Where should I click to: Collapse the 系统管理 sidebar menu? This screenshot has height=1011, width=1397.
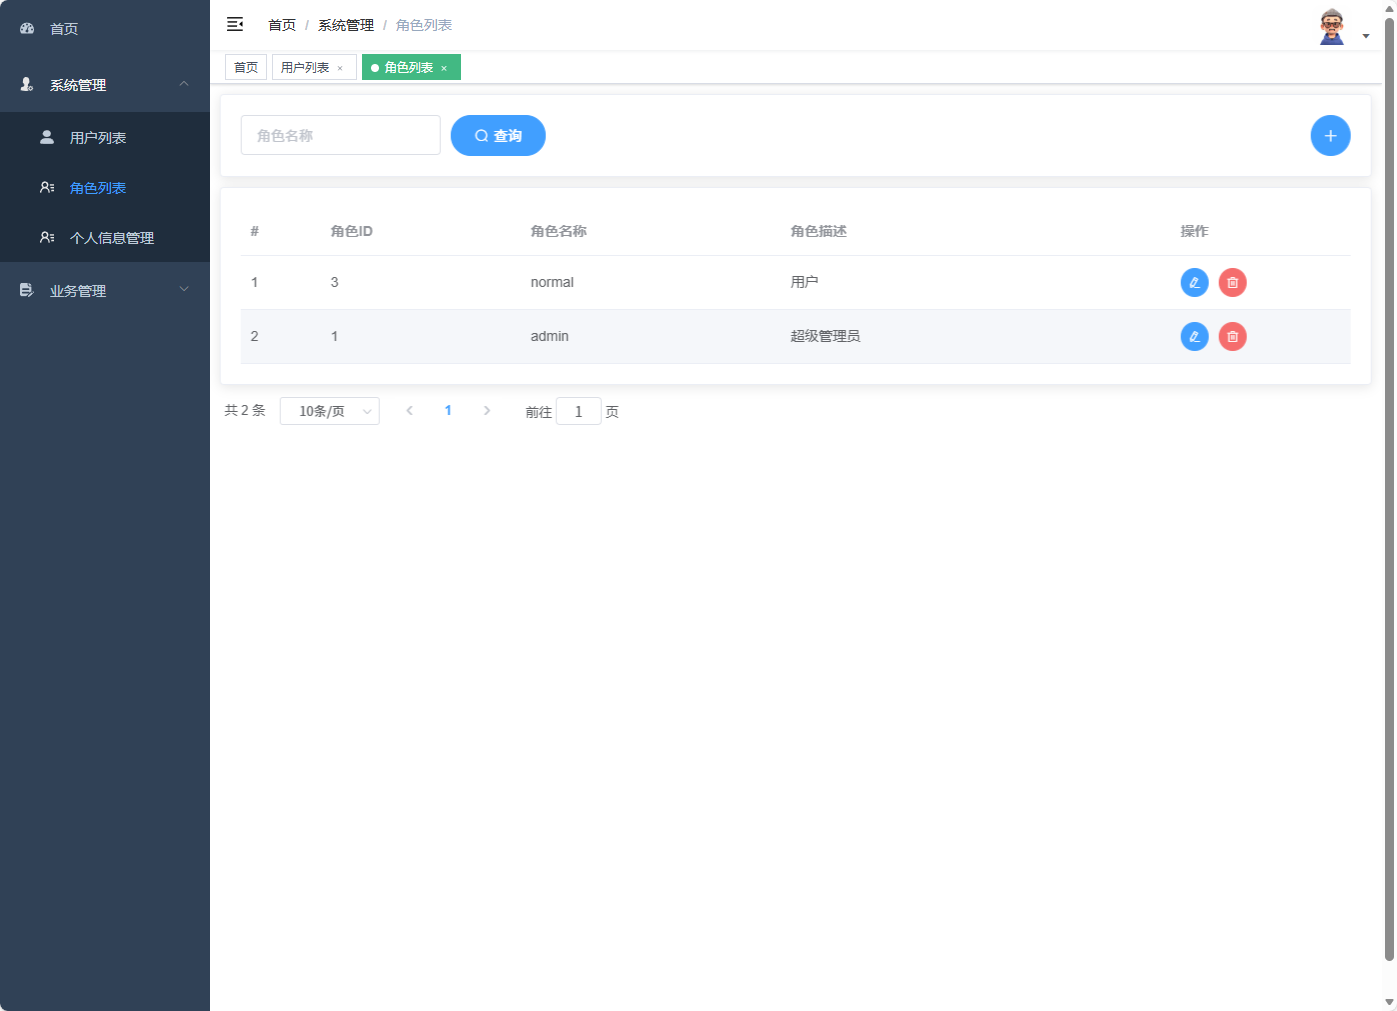tap(184, 84)
